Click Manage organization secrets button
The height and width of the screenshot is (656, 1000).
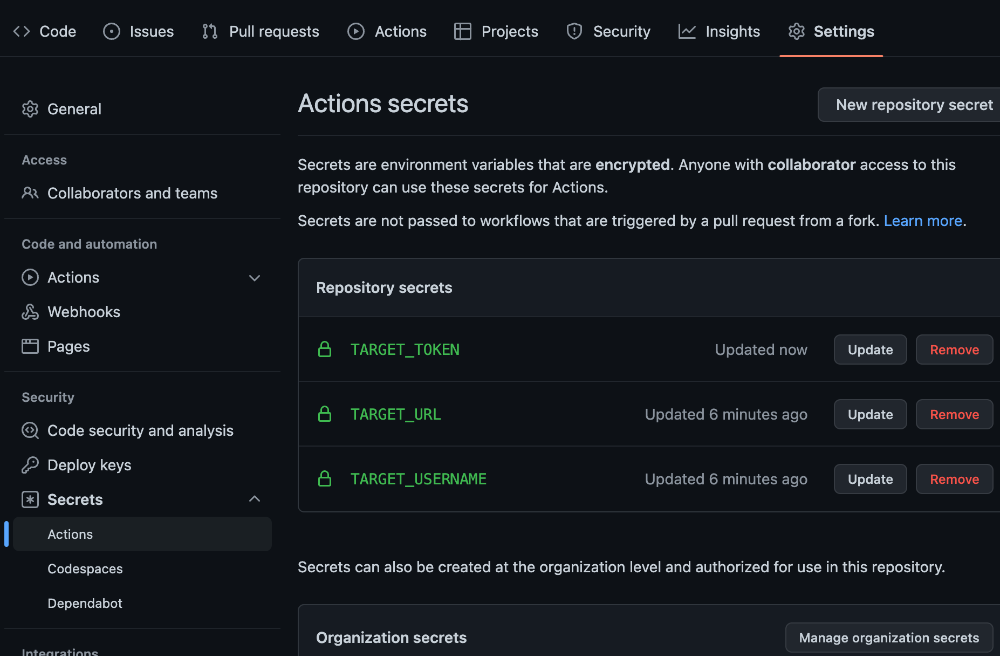[888, 638]
